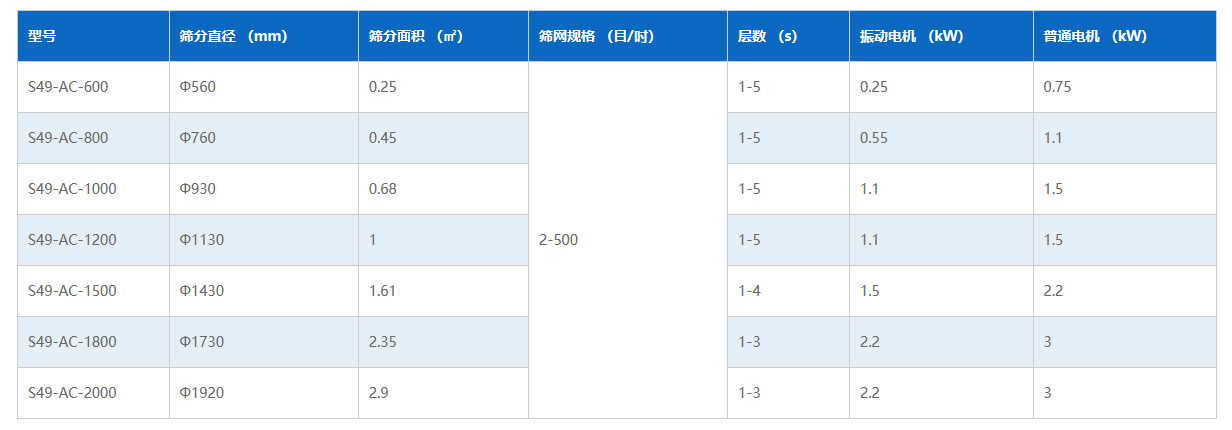Click the Φ1920 diameter cell
This screenshot has height=430, width=1232.
point(201,393)
